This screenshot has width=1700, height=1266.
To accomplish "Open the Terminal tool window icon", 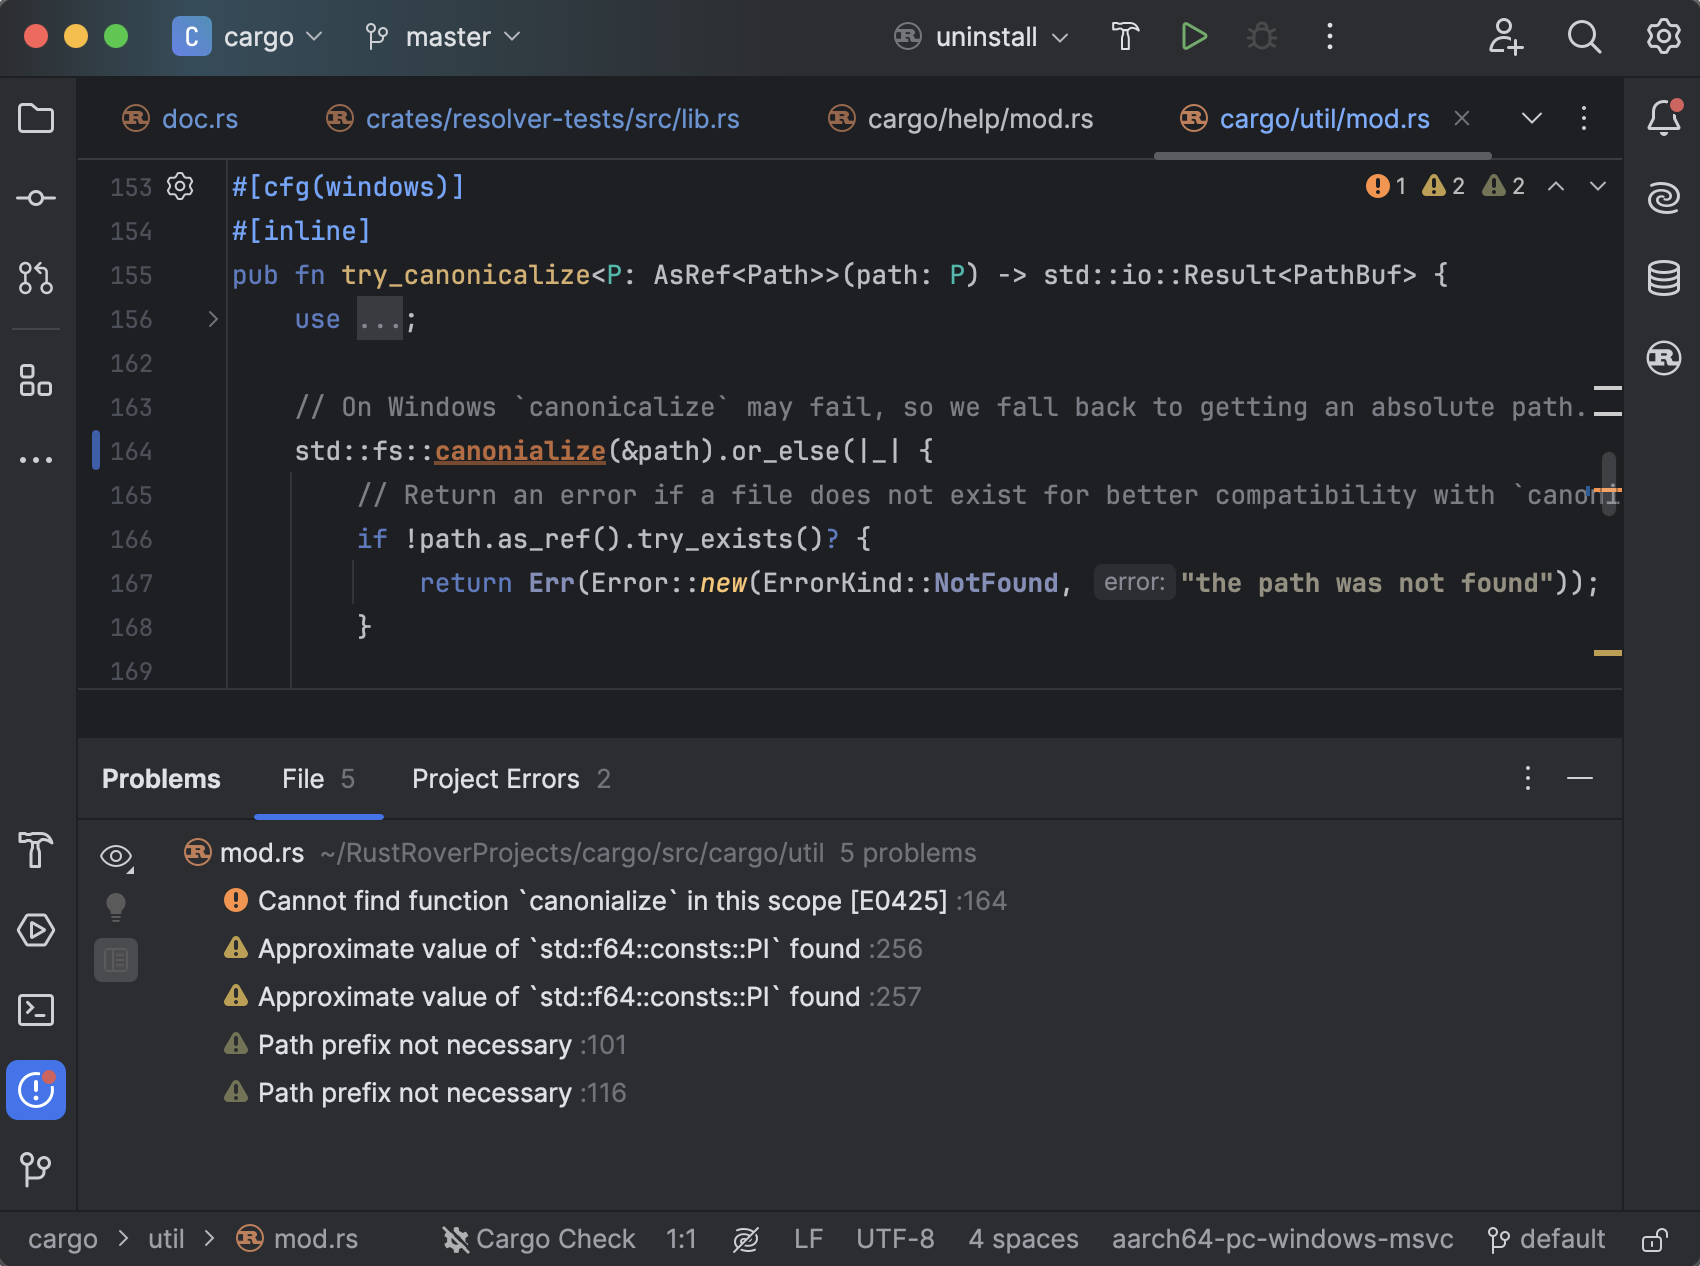I will point(36,1010).
